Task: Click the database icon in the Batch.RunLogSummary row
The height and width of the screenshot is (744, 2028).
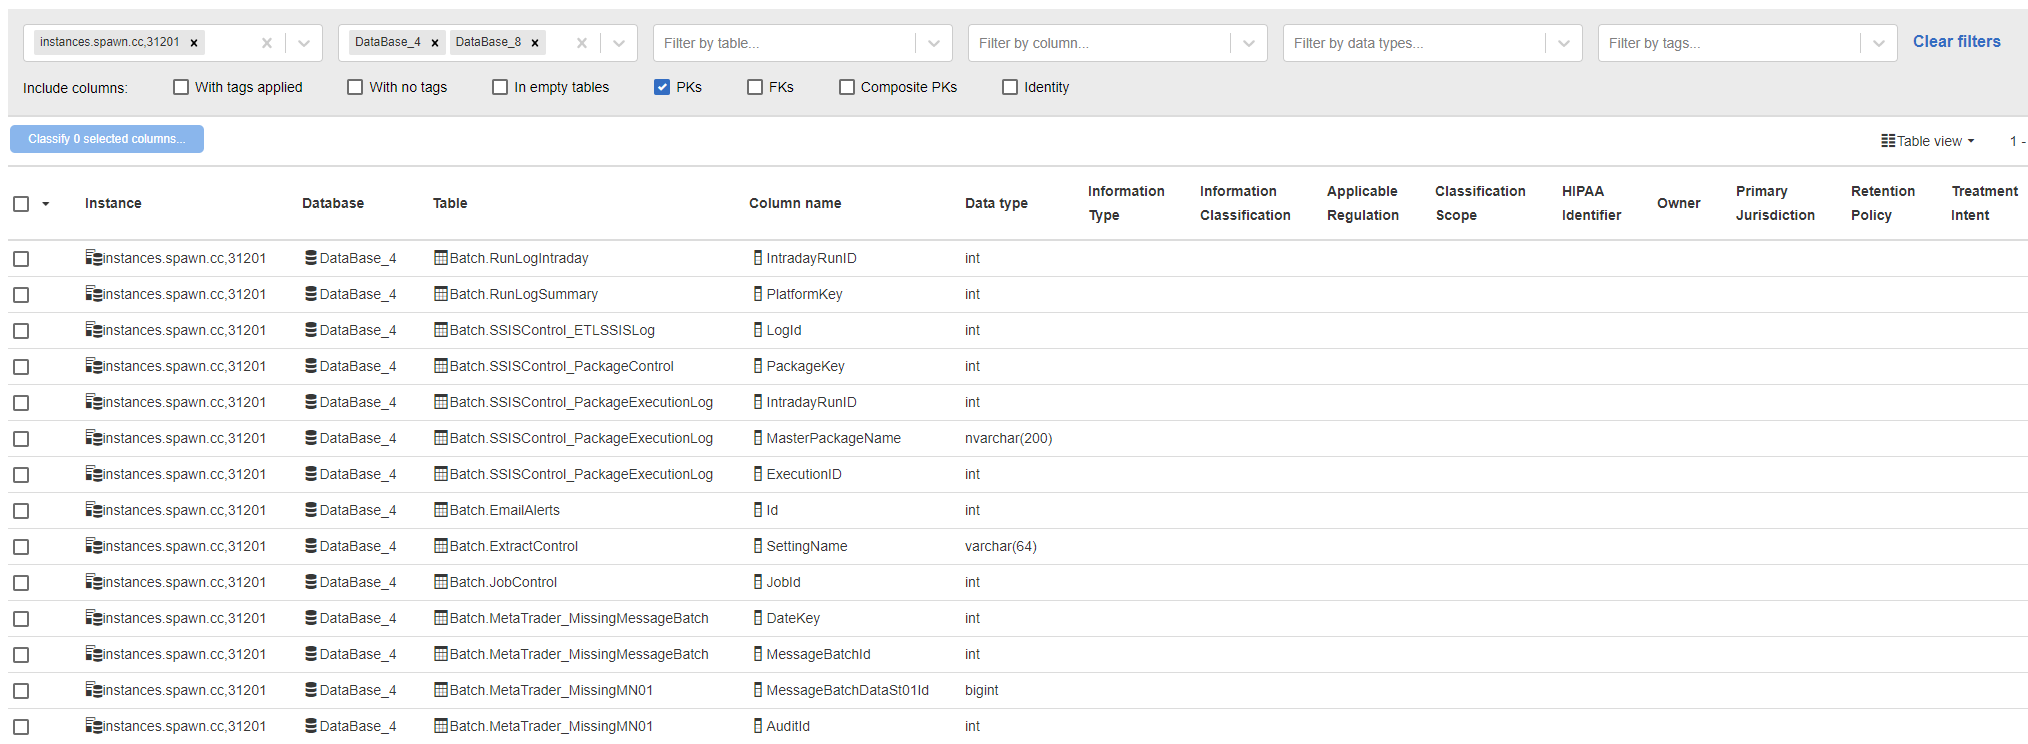Action: [311, 294]
